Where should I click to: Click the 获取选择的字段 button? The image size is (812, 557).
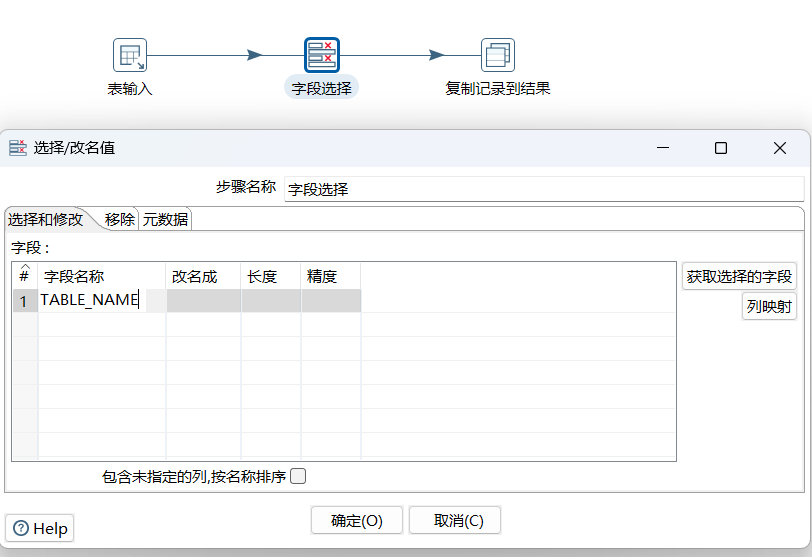[739, 276]
